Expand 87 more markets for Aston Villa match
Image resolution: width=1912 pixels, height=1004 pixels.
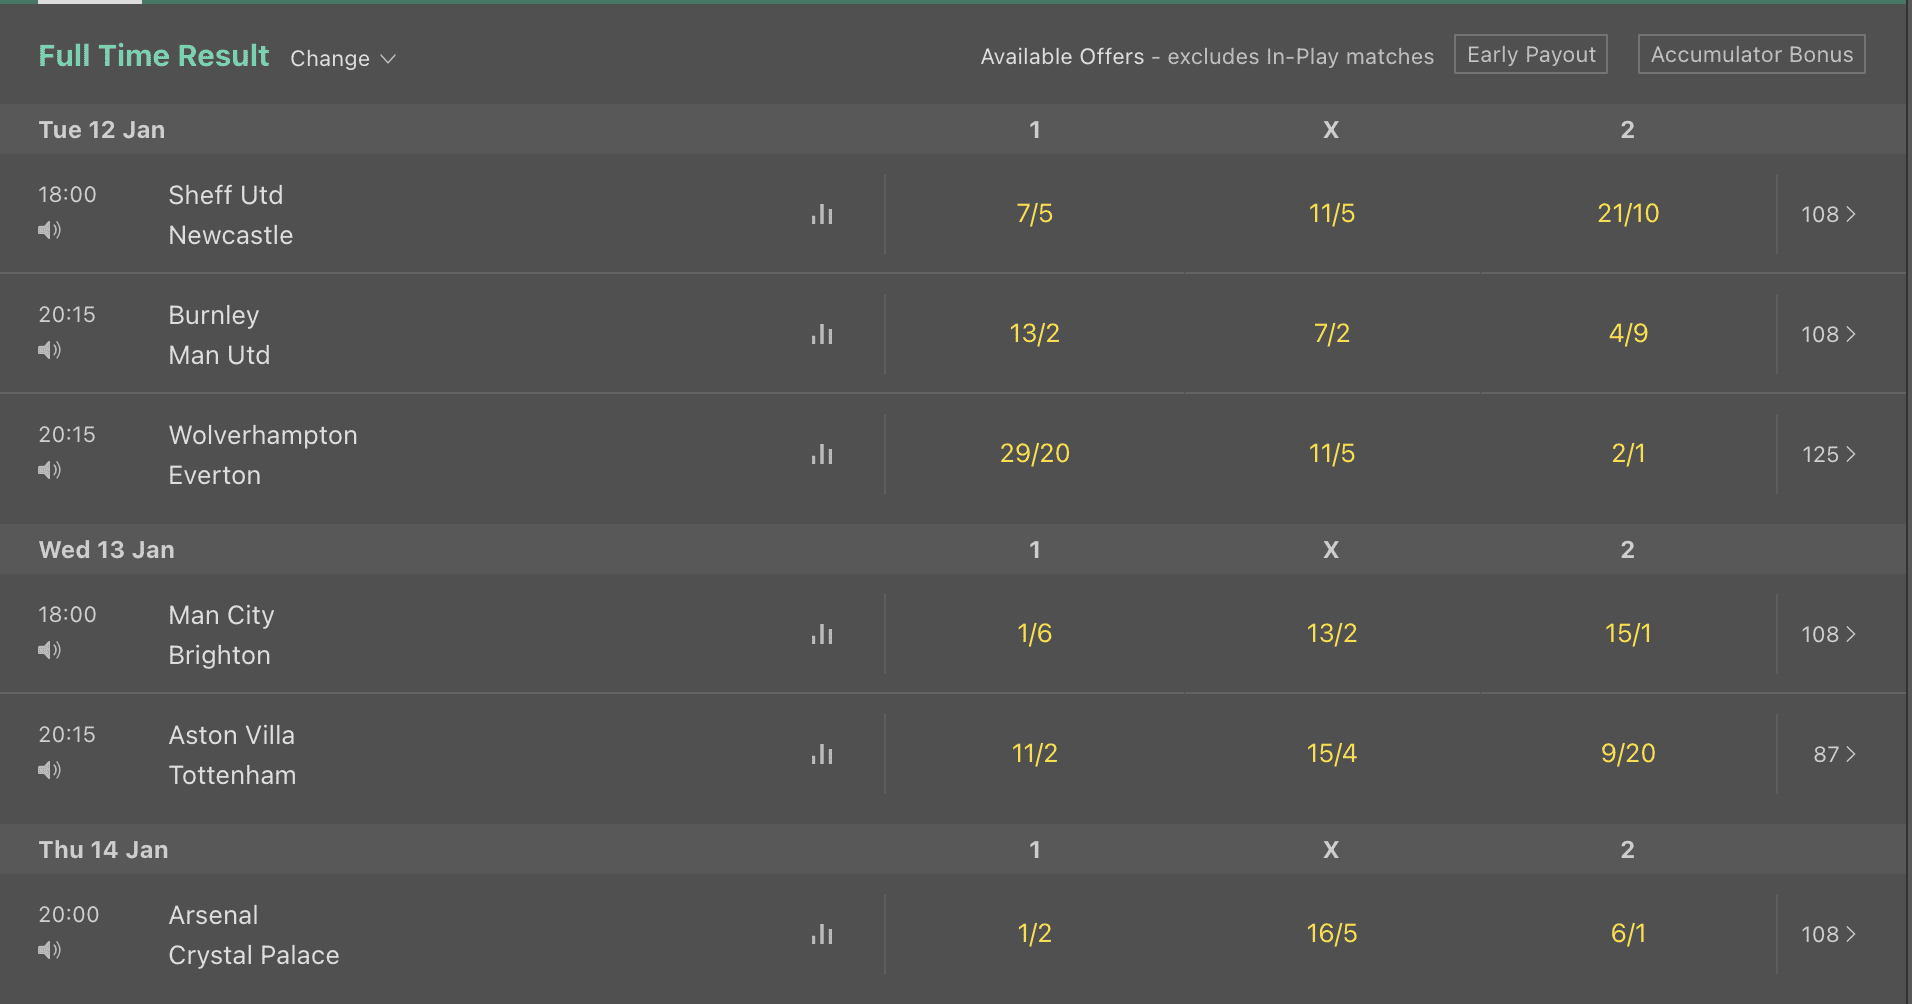pyautogui.click(x=1834, y=754)
